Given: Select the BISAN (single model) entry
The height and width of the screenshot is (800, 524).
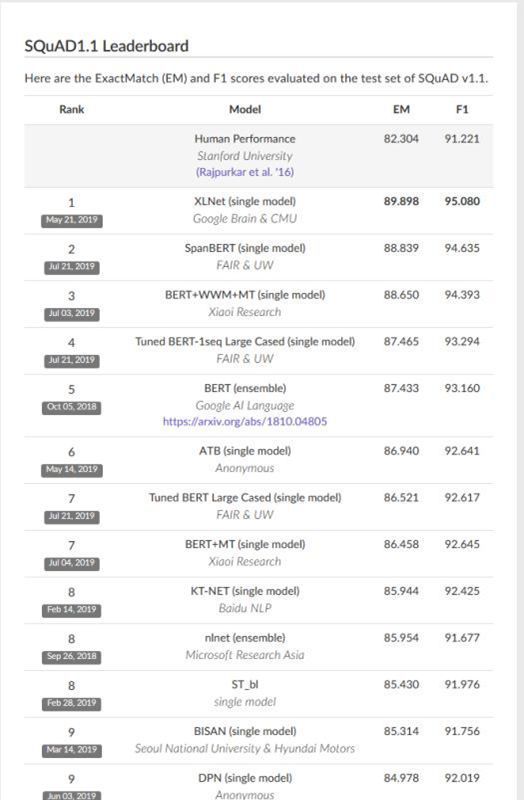Looking at the screenshot, I should (245, 731).
